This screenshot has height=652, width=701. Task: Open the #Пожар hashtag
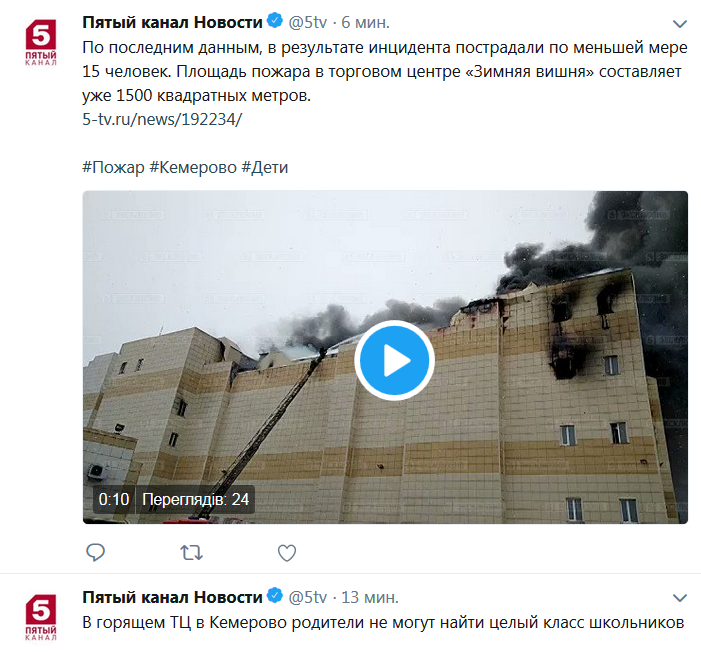coord(114,167)
